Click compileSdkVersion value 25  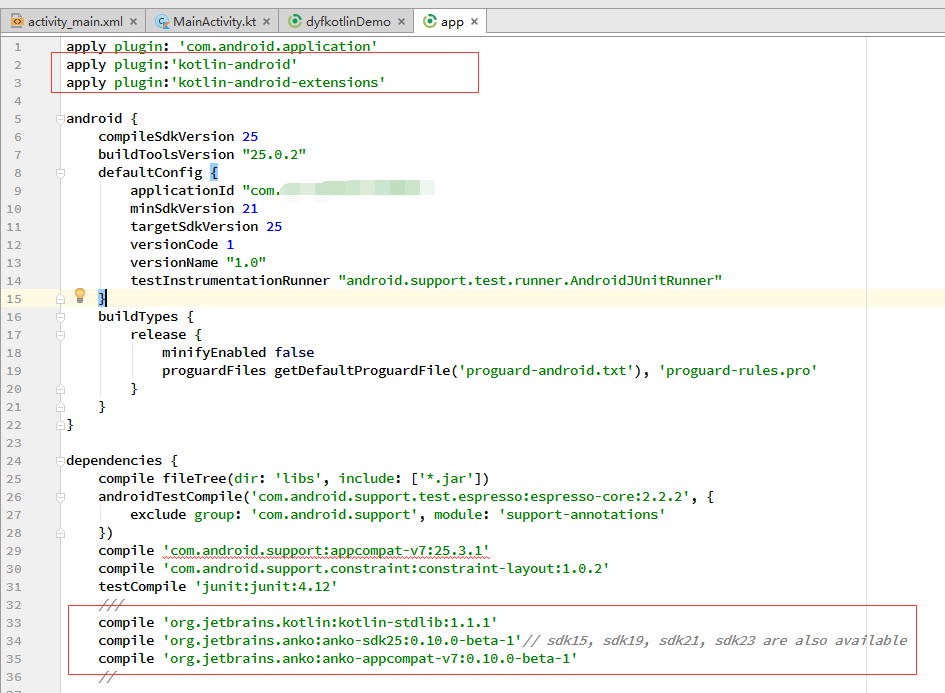250,137
